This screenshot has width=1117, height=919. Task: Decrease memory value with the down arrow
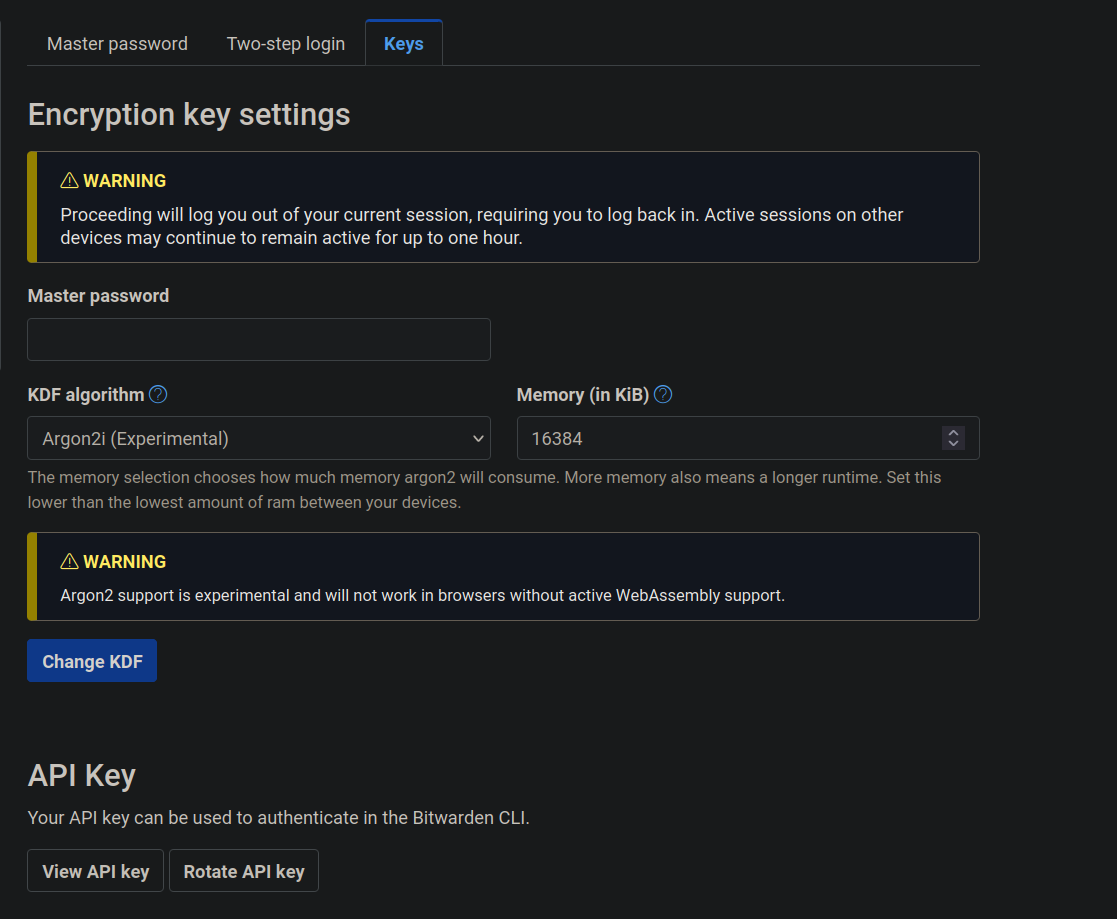(x=953, y=443)
